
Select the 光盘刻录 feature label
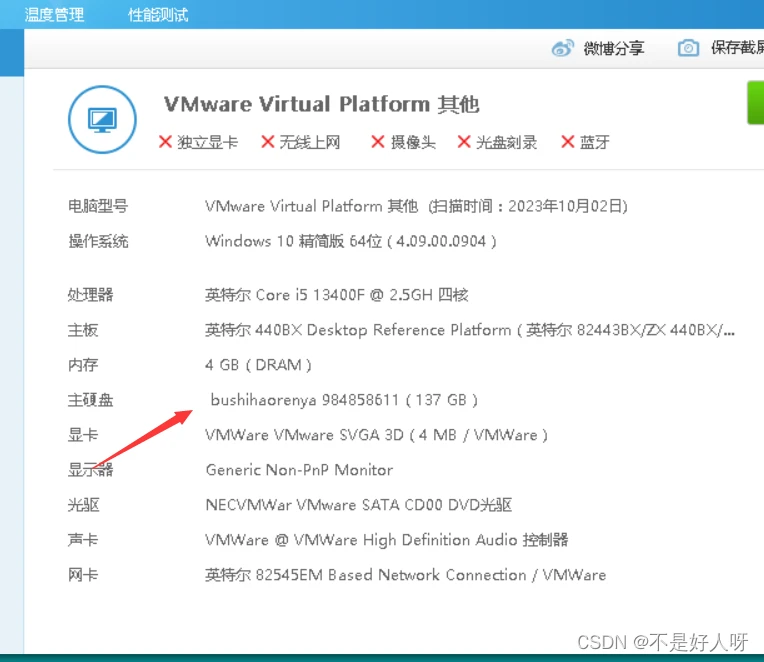tap(506, 142)
